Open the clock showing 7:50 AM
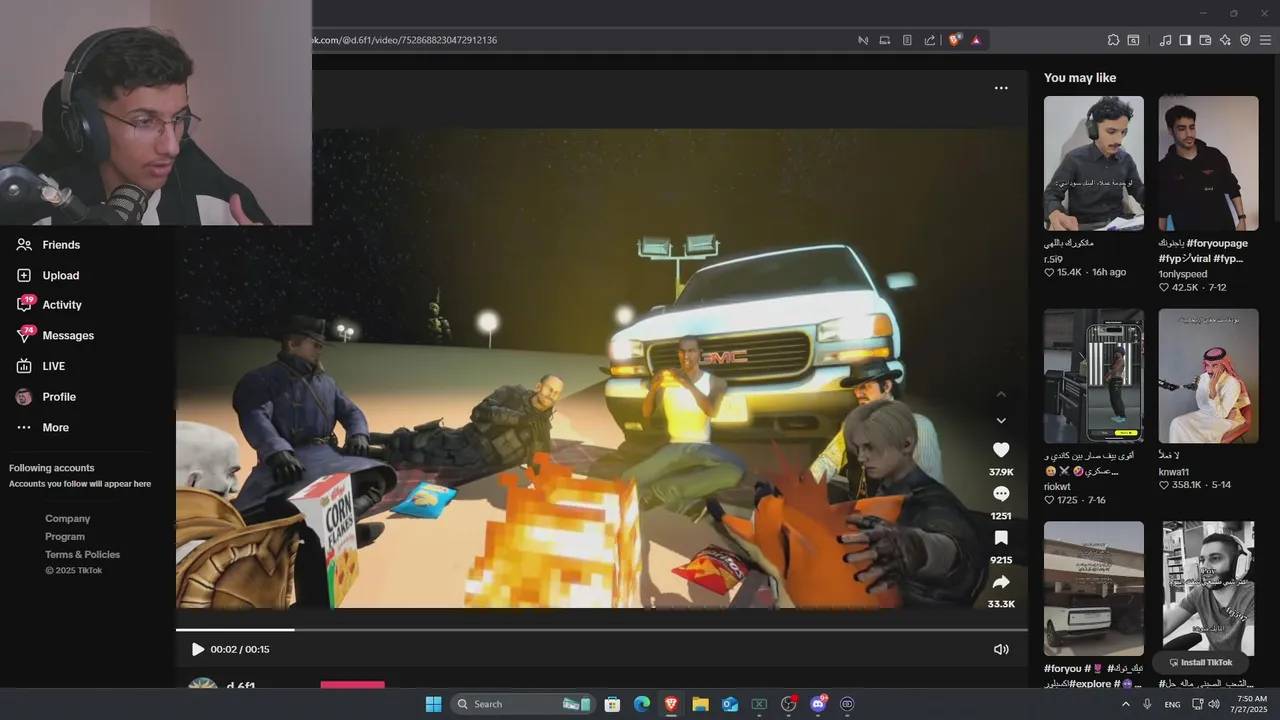 point(1252,704)
